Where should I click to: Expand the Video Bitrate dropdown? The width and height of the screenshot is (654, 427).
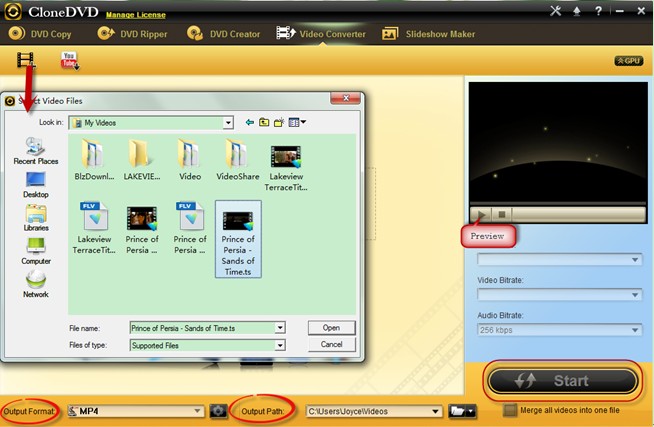click(634, 295)
